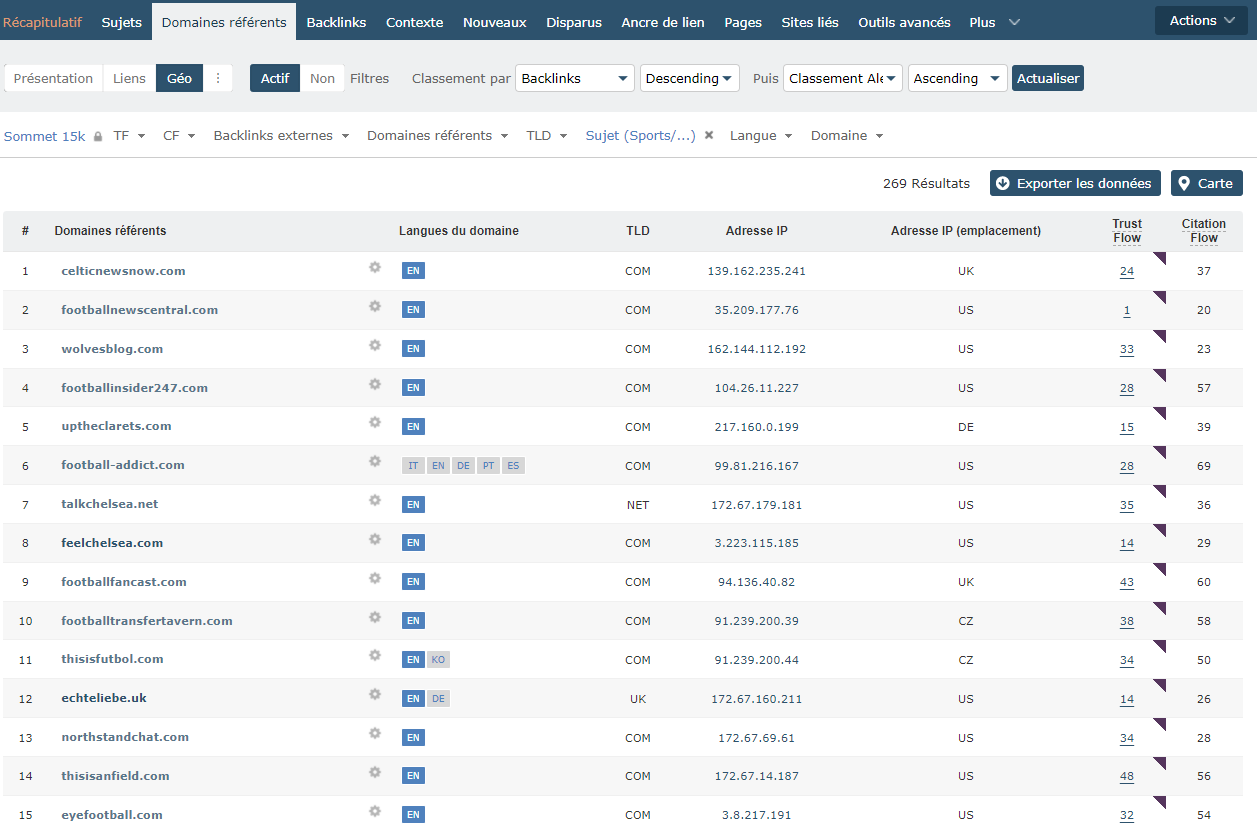
Task: Open the thisisanfield.com domain link
Action: 115,776
